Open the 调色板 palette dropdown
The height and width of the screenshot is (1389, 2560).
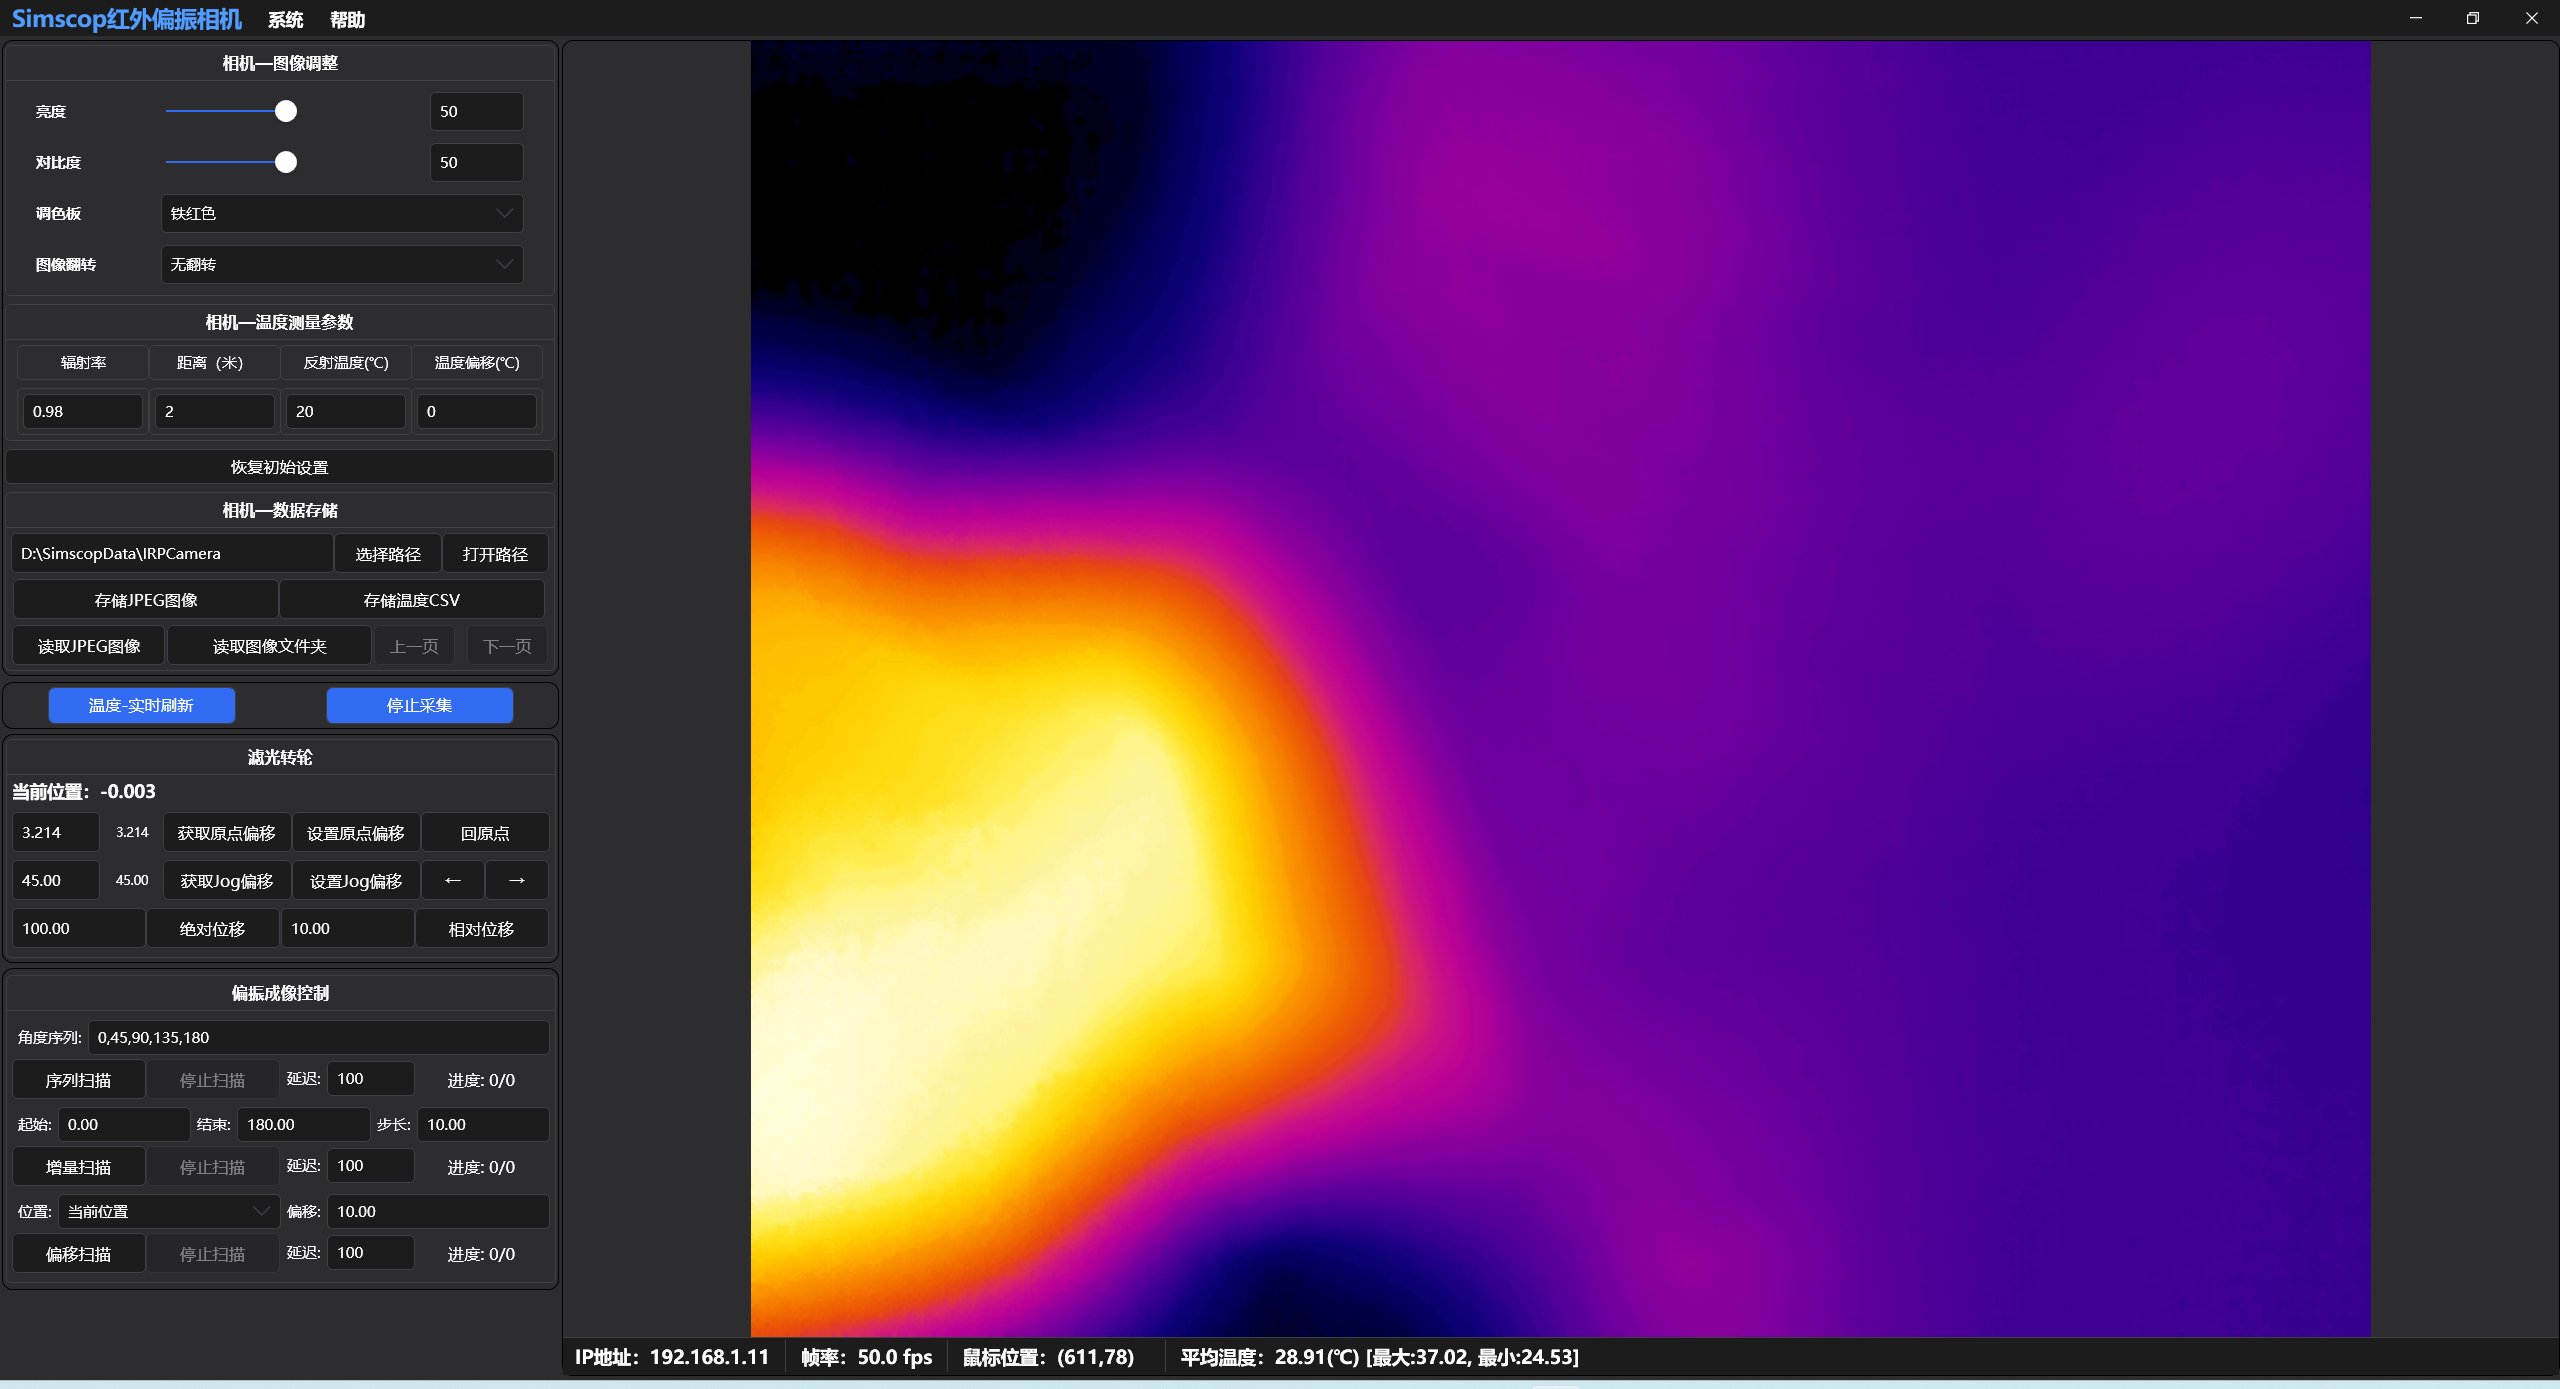[x=341, y=213]
